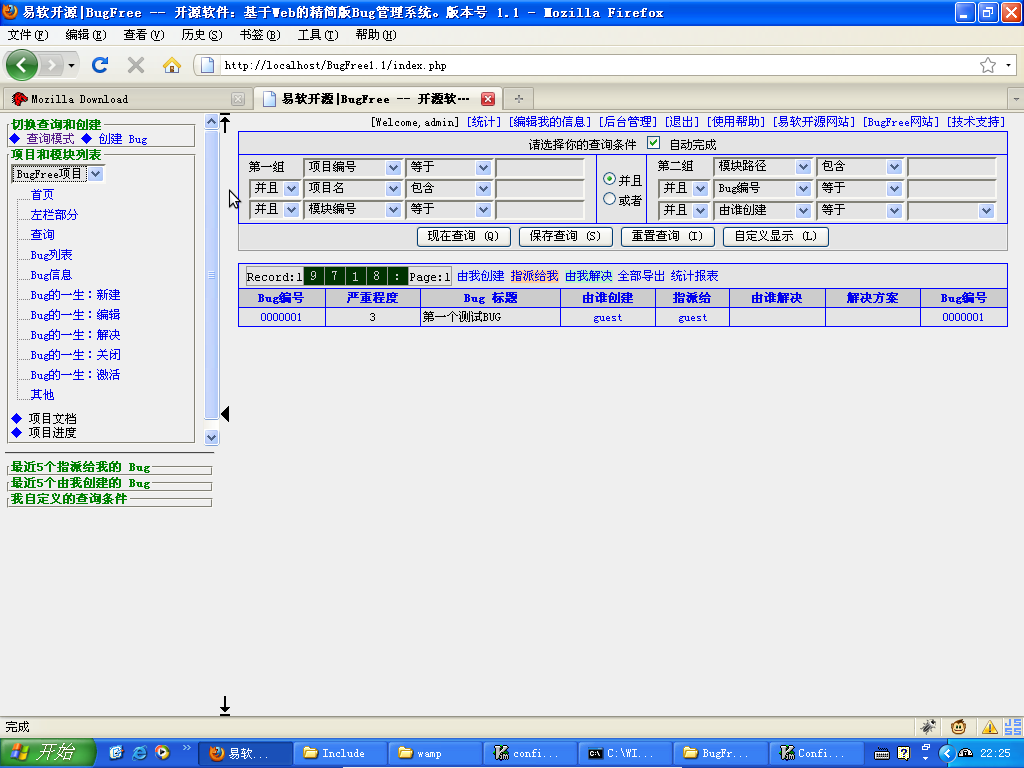Switch to the Include folder taskbar button

[x=340, y=753]
